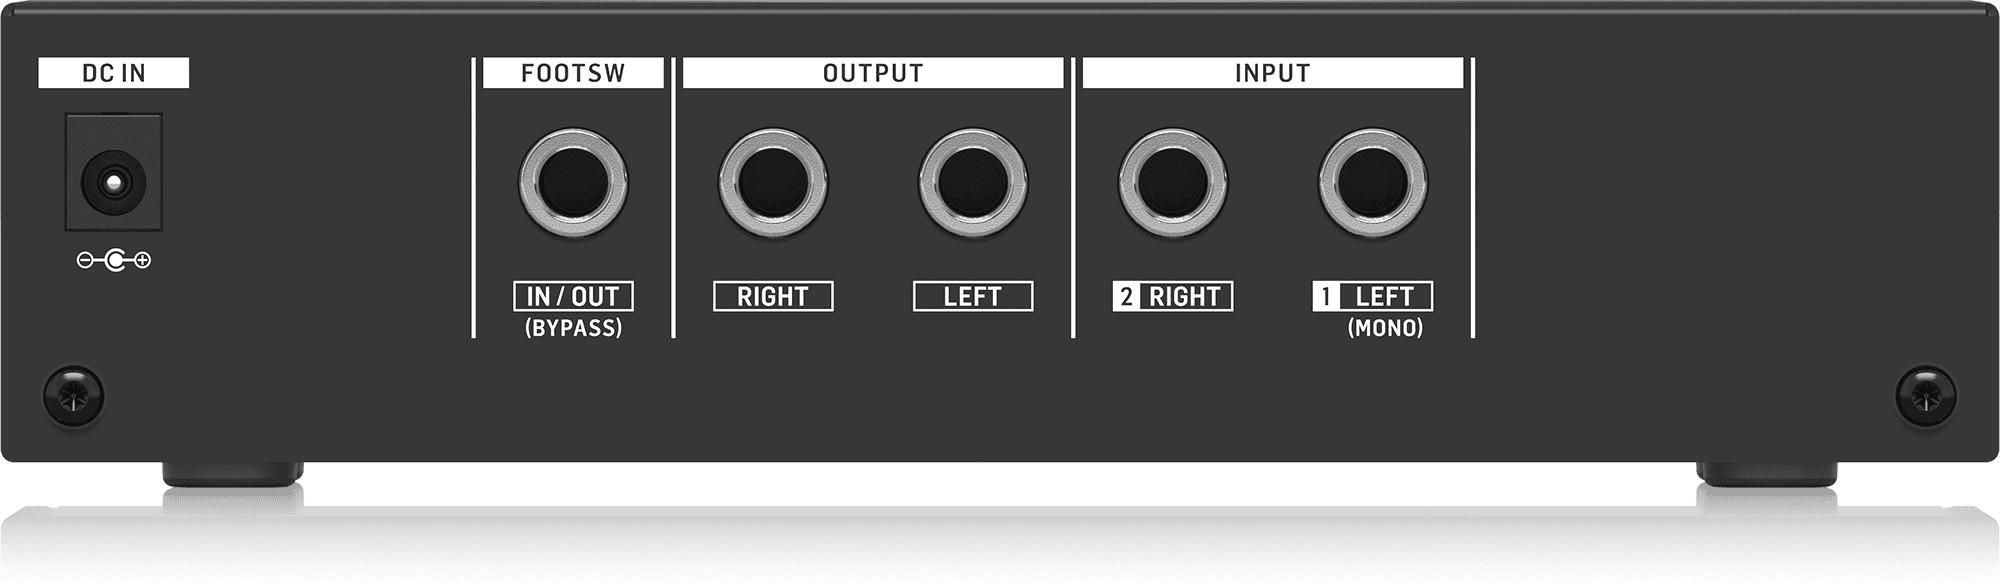This screenshot has width=2000, height=584.
Task: Select the INPUT 1 LEFT jack socket
Action: [x=1373, y=183]
